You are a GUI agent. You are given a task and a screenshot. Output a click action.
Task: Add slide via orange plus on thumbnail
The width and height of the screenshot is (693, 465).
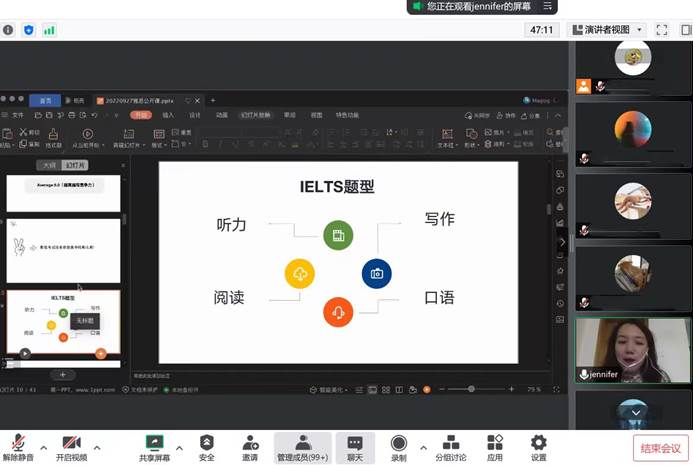101,353
